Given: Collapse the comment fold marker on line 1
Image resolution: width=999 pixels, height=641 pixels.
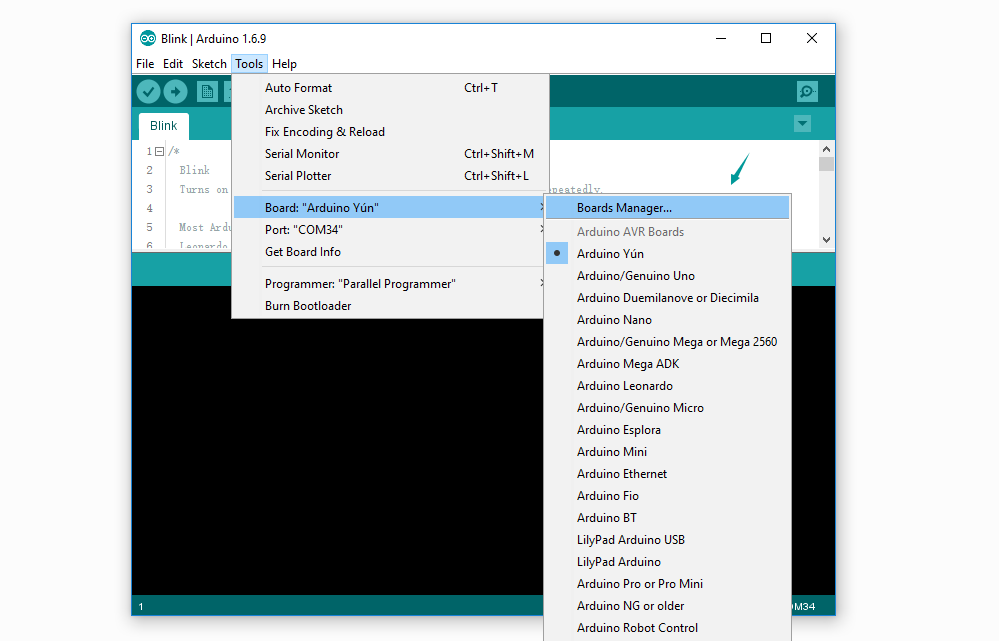Looking at the screenshot, I should pyautogui.click(x=159, y=152).
